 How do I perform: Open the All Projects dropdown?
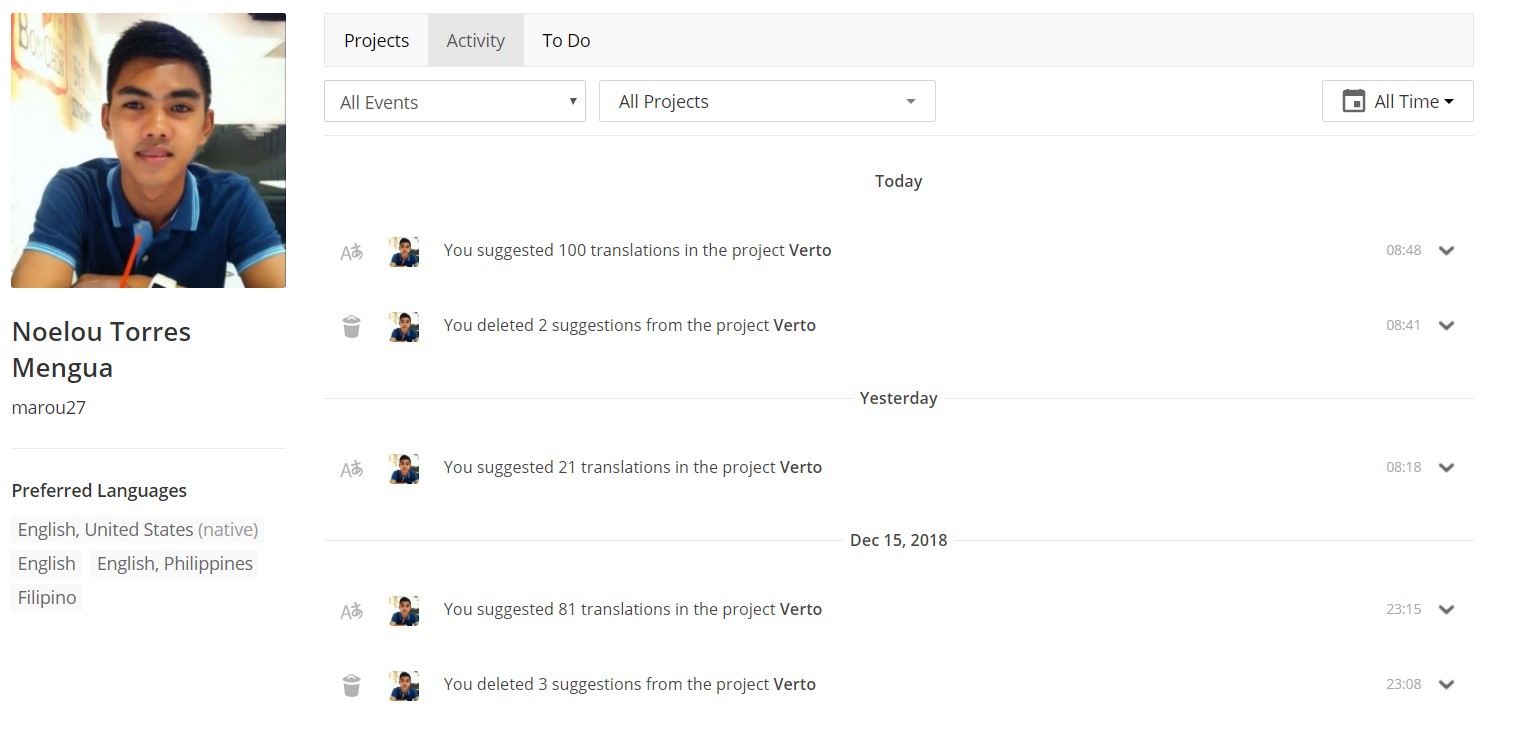point(767,101)
